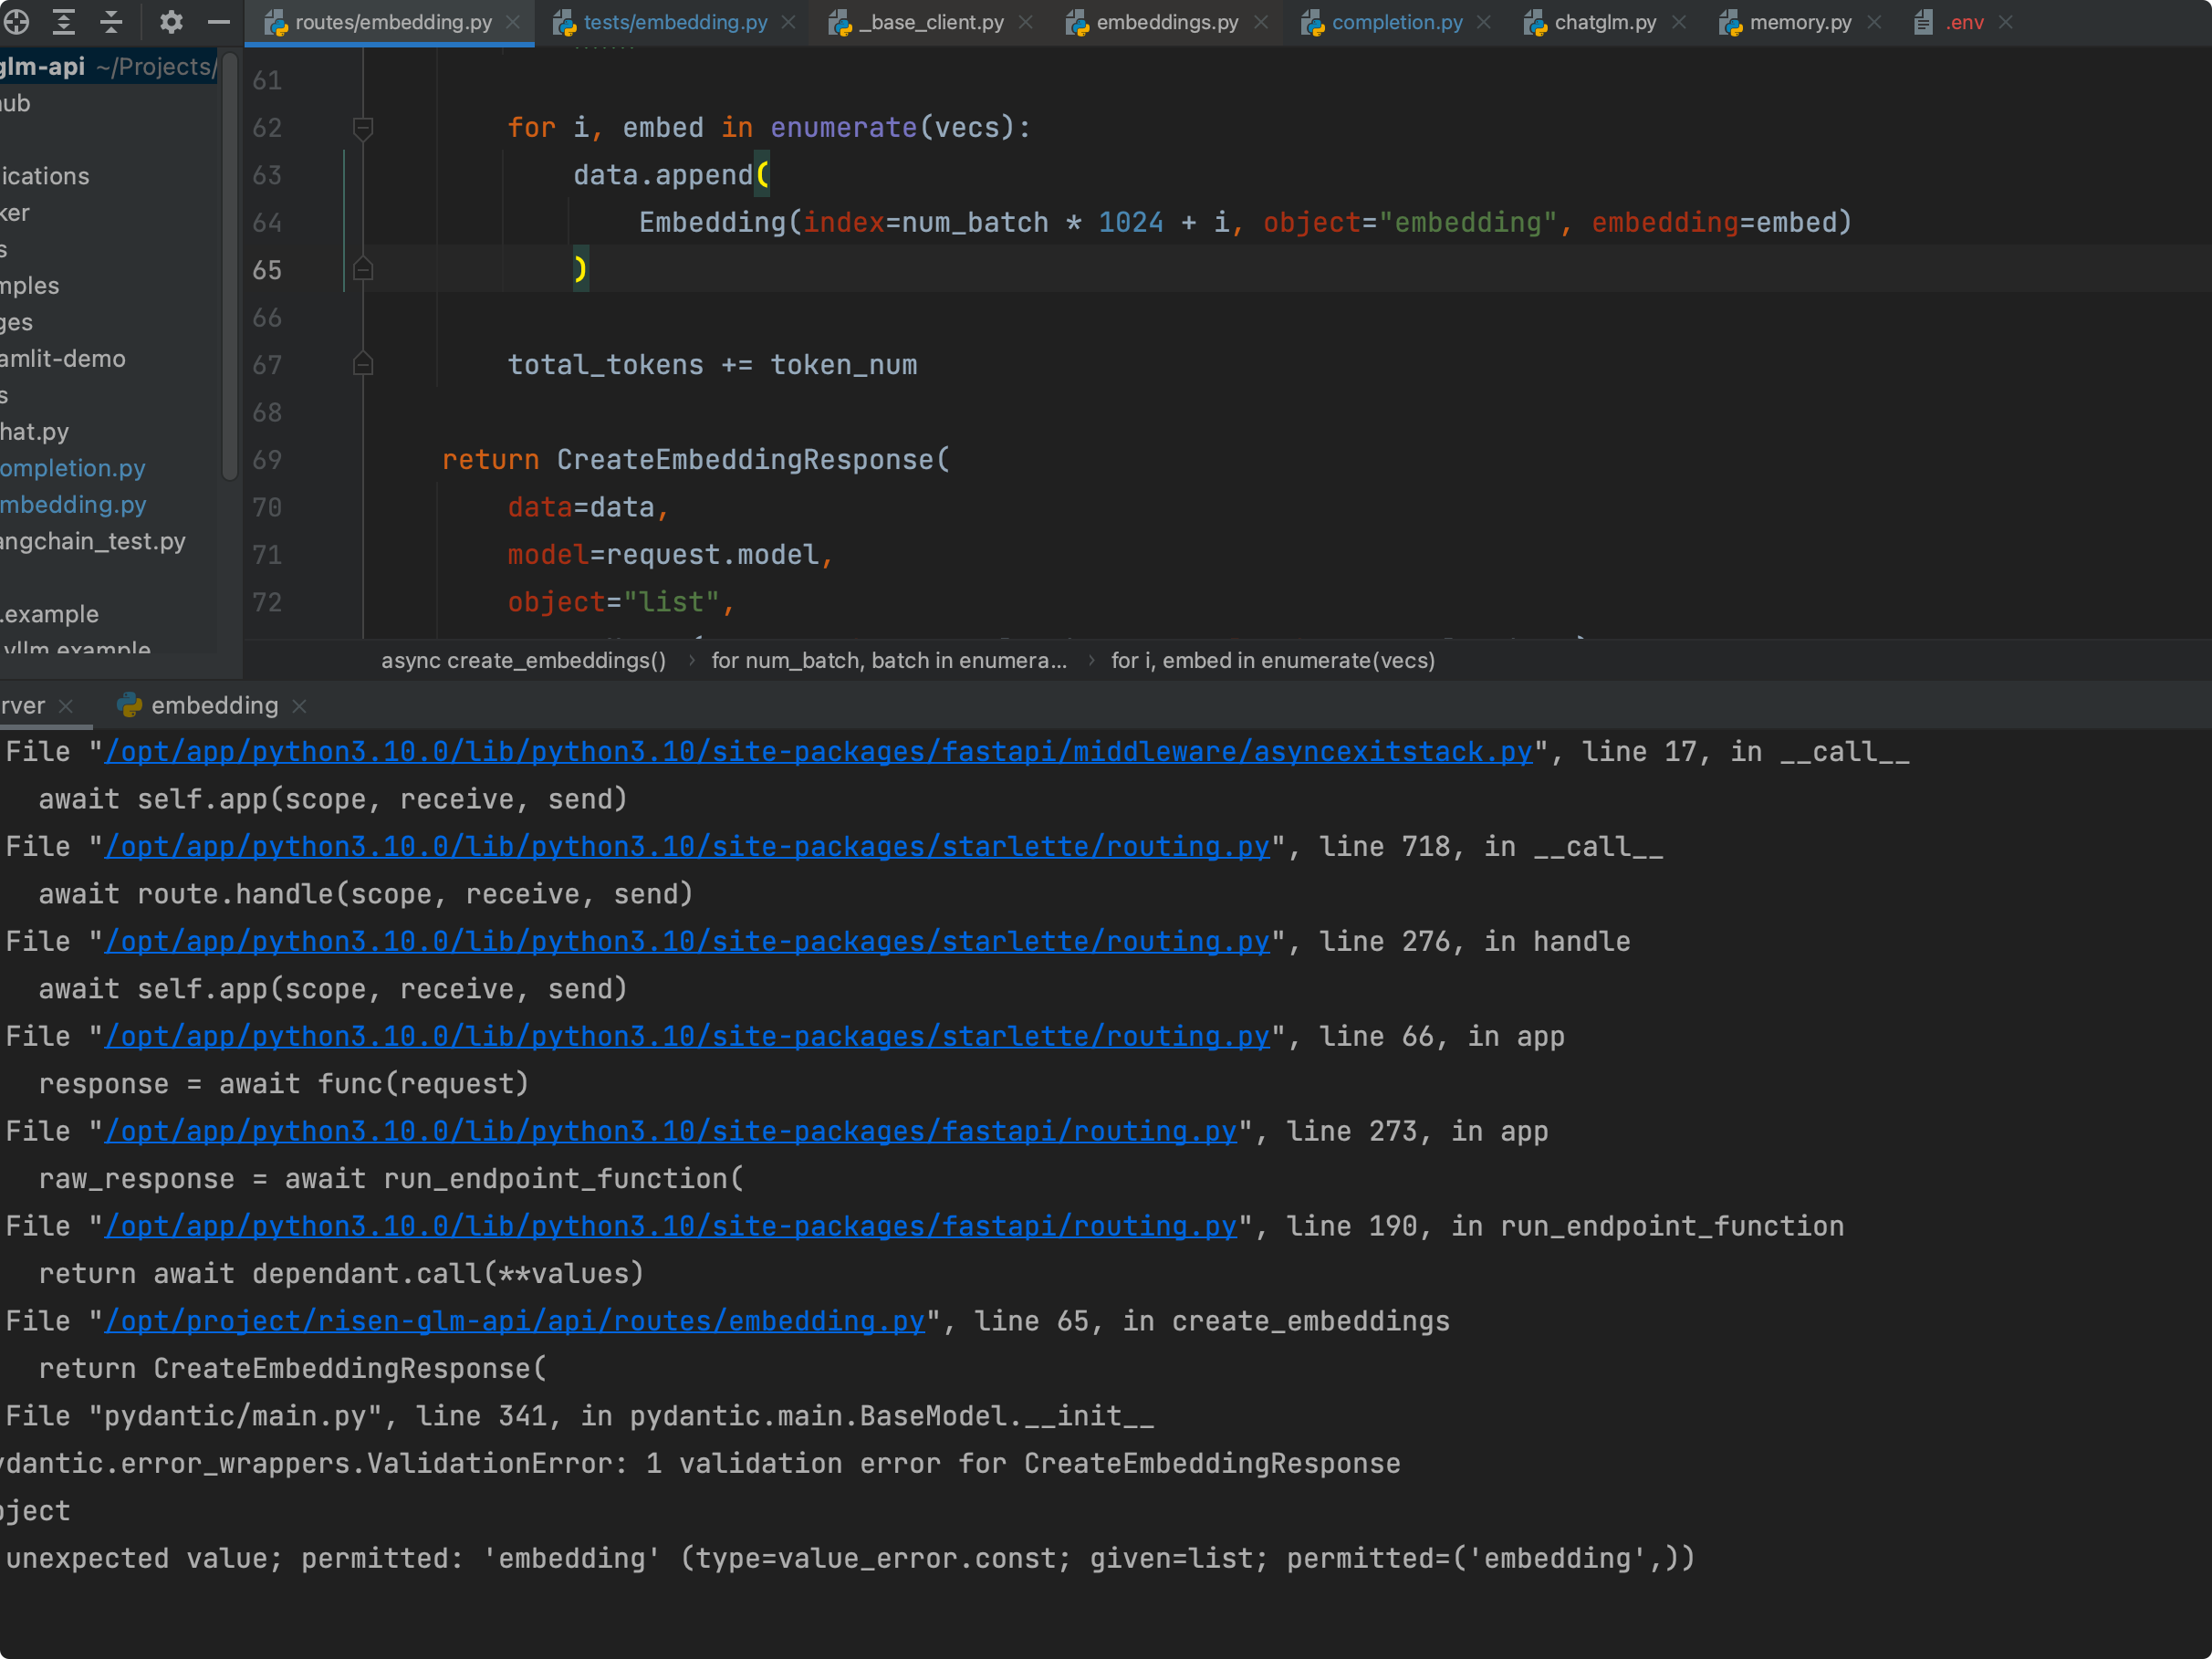Click the Python icon on the embedding console tab

[x=127, y=706]
